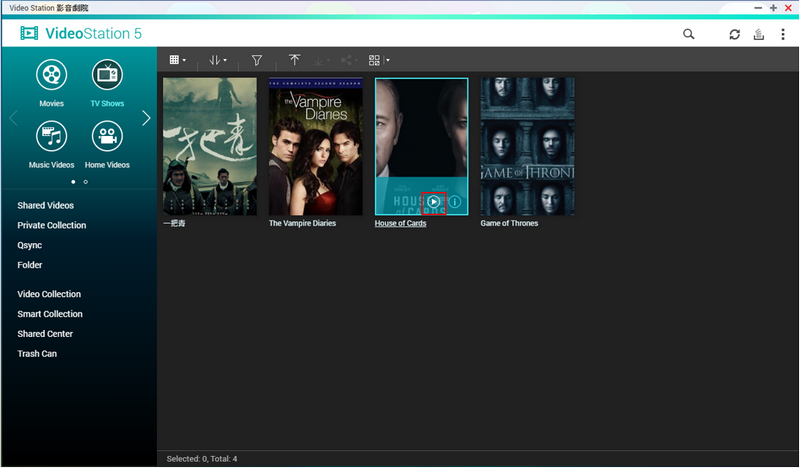Open the Home Videos category
This screenshot has width=800, height=468.
point(107,144)
